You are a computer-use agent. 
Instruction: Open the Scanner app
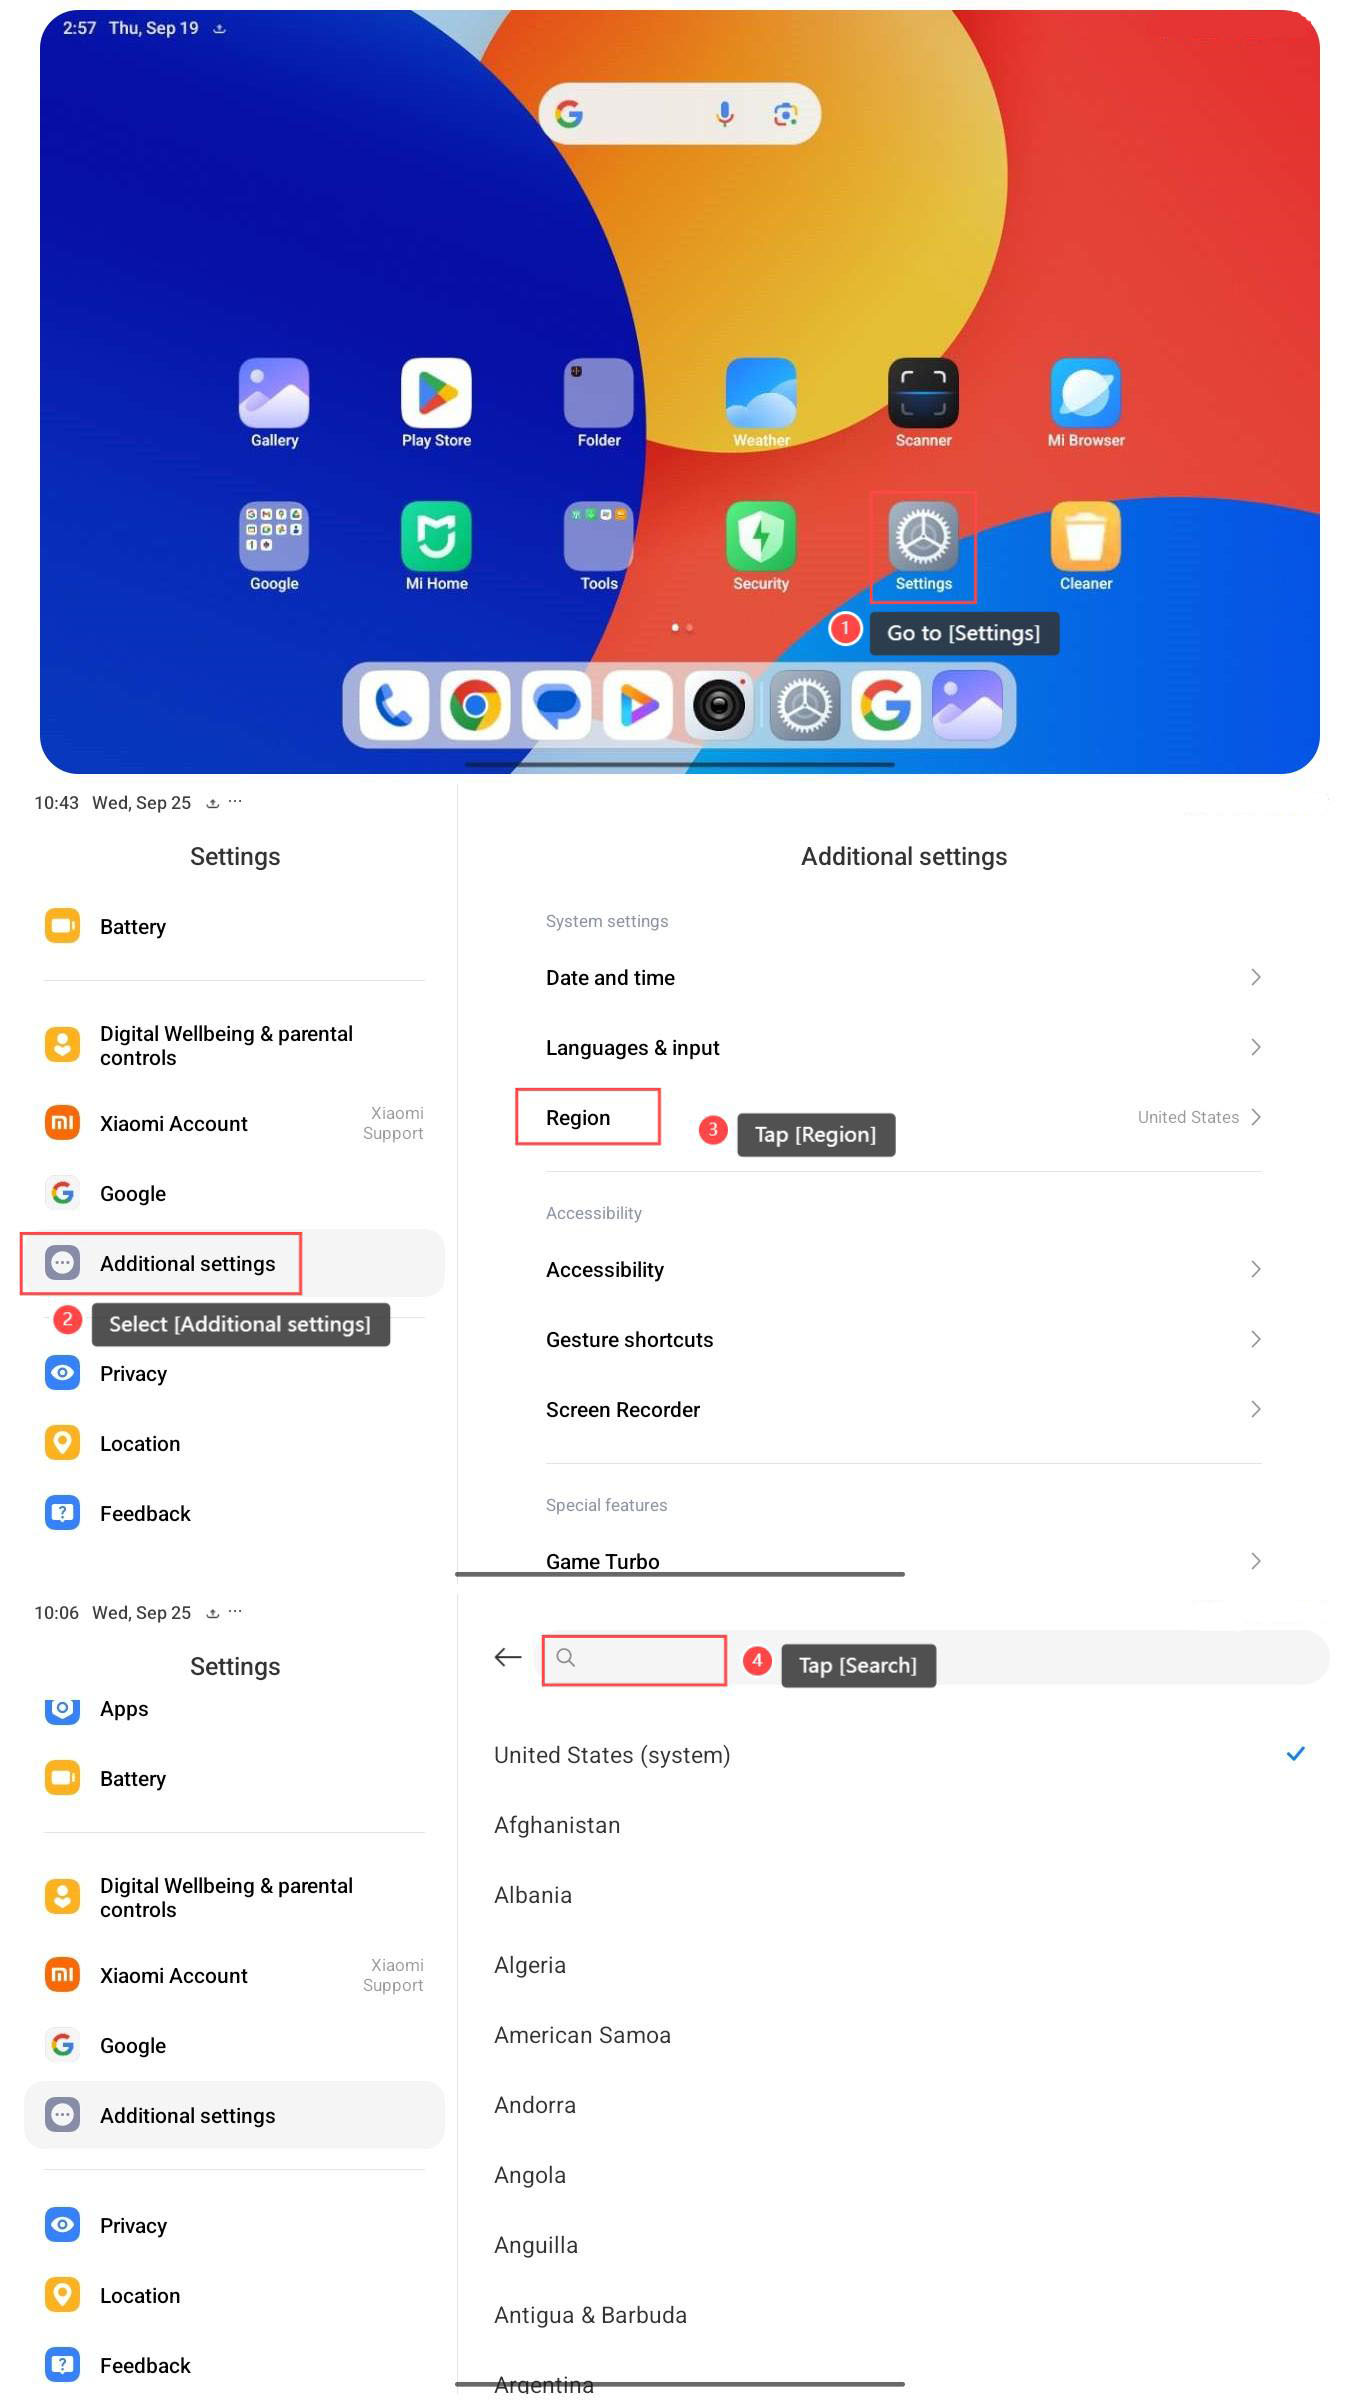tap(923, 394)
